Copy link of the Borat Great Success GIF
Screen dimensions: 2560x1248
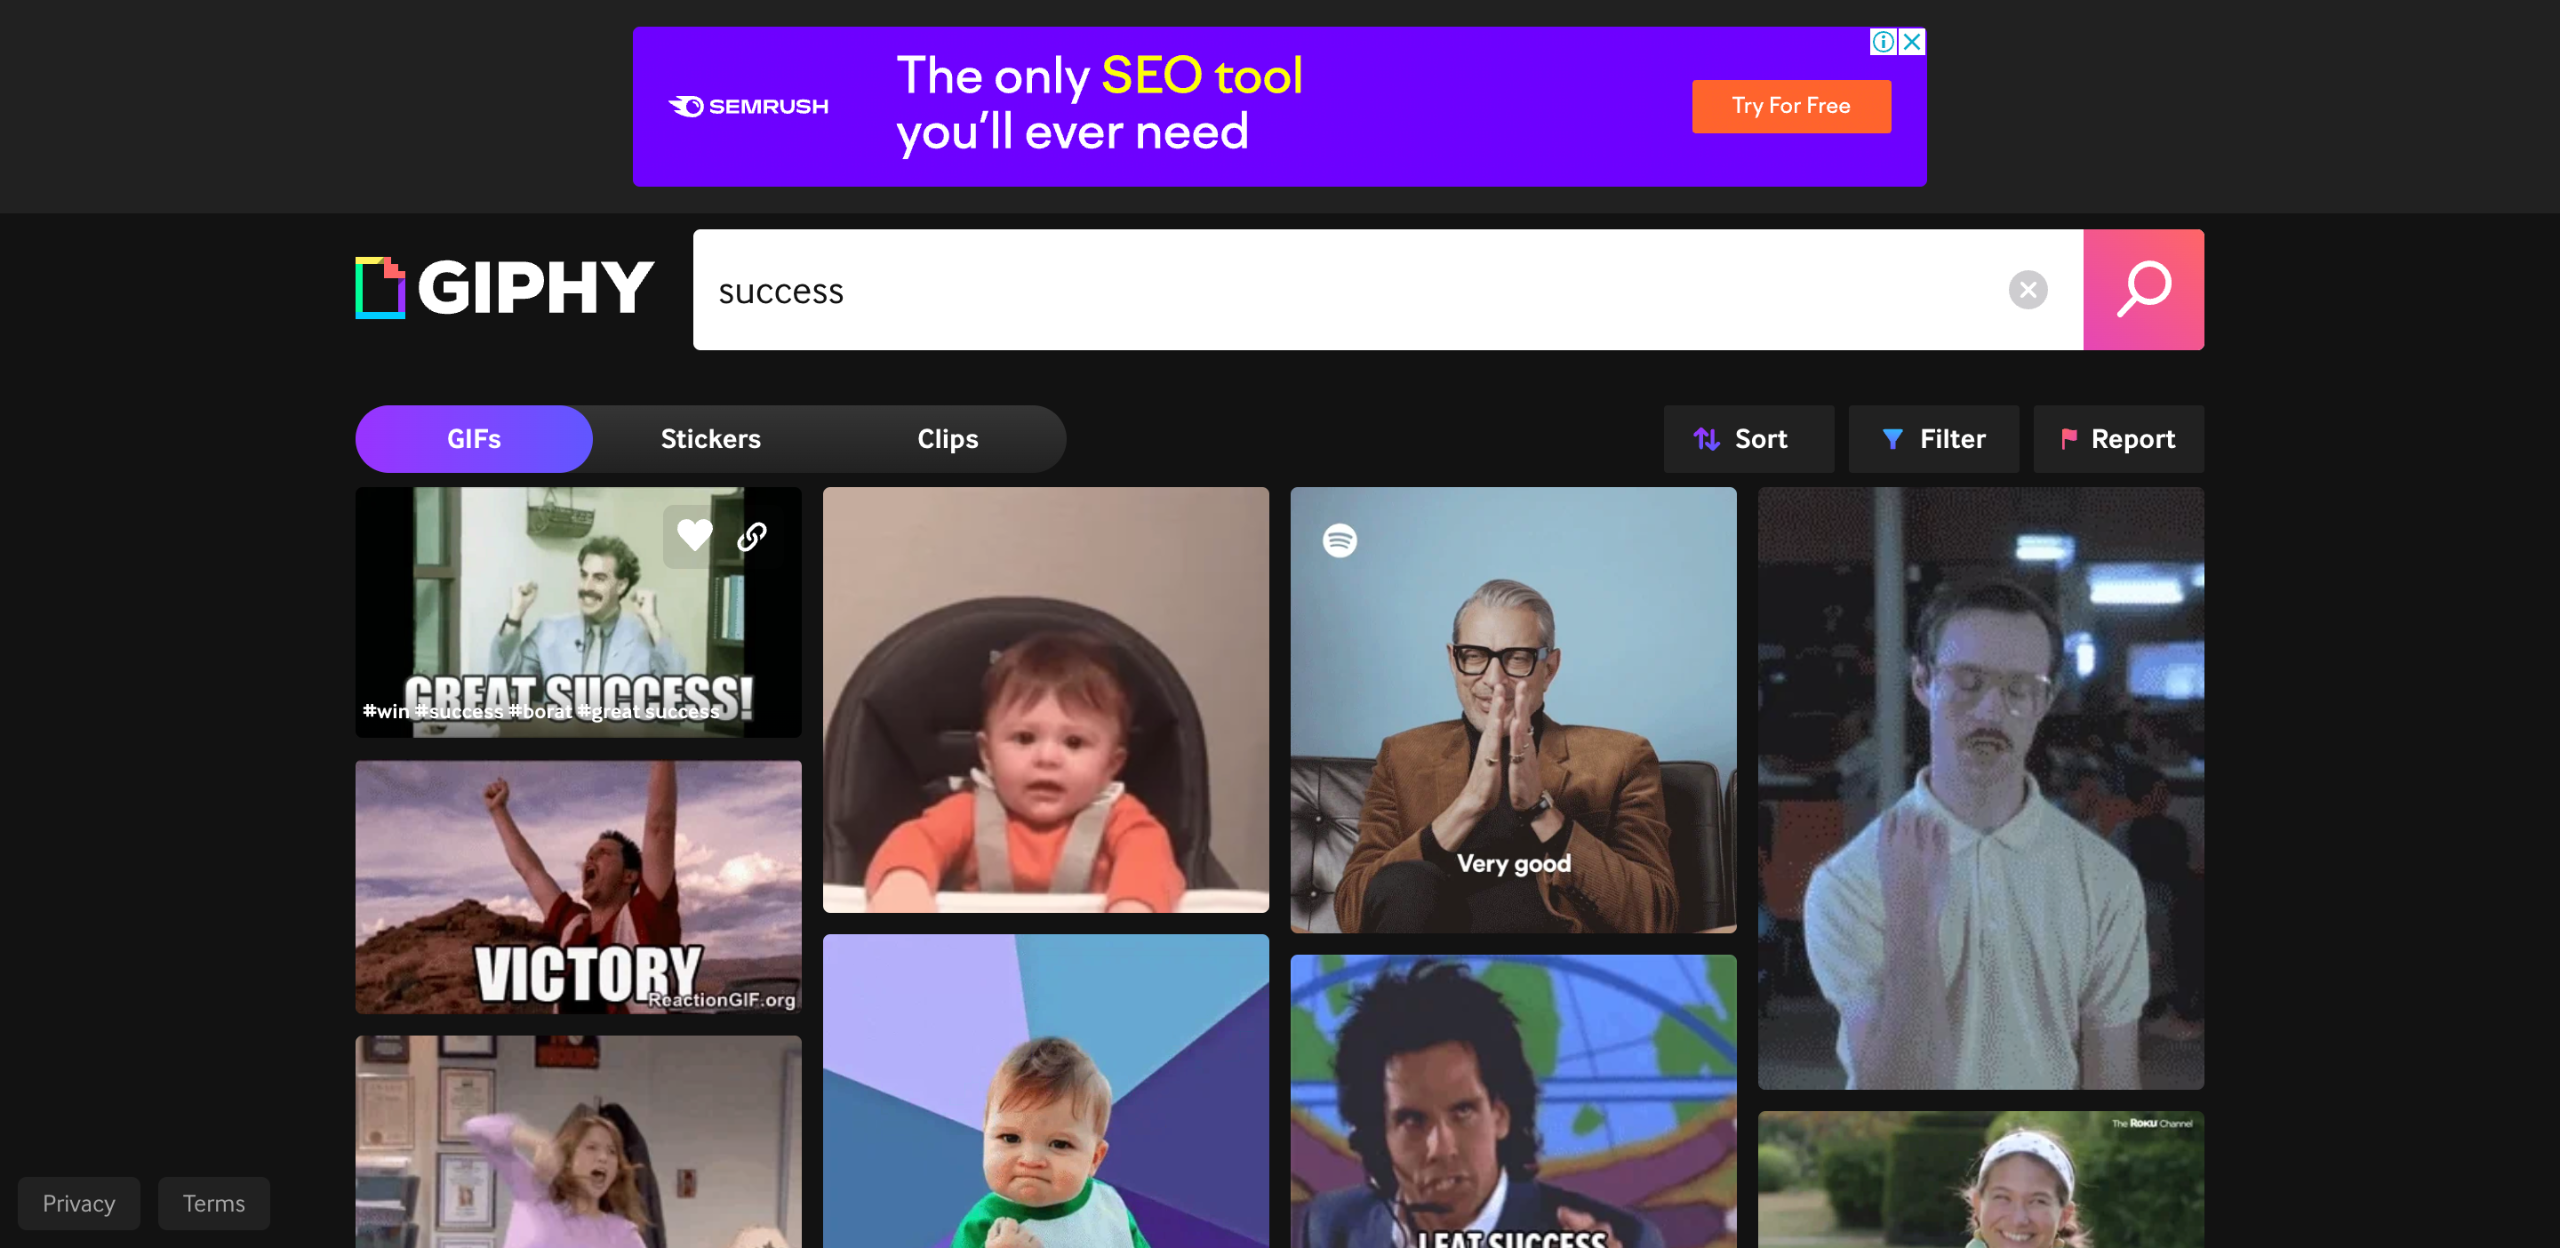click(x=752, y=537)
